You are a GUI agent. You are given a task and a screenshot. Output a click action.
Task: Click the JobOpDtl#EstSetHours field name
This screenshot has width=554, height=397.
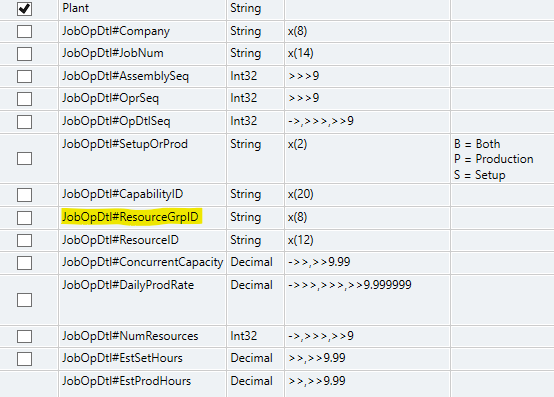click(x=123, y=358)
